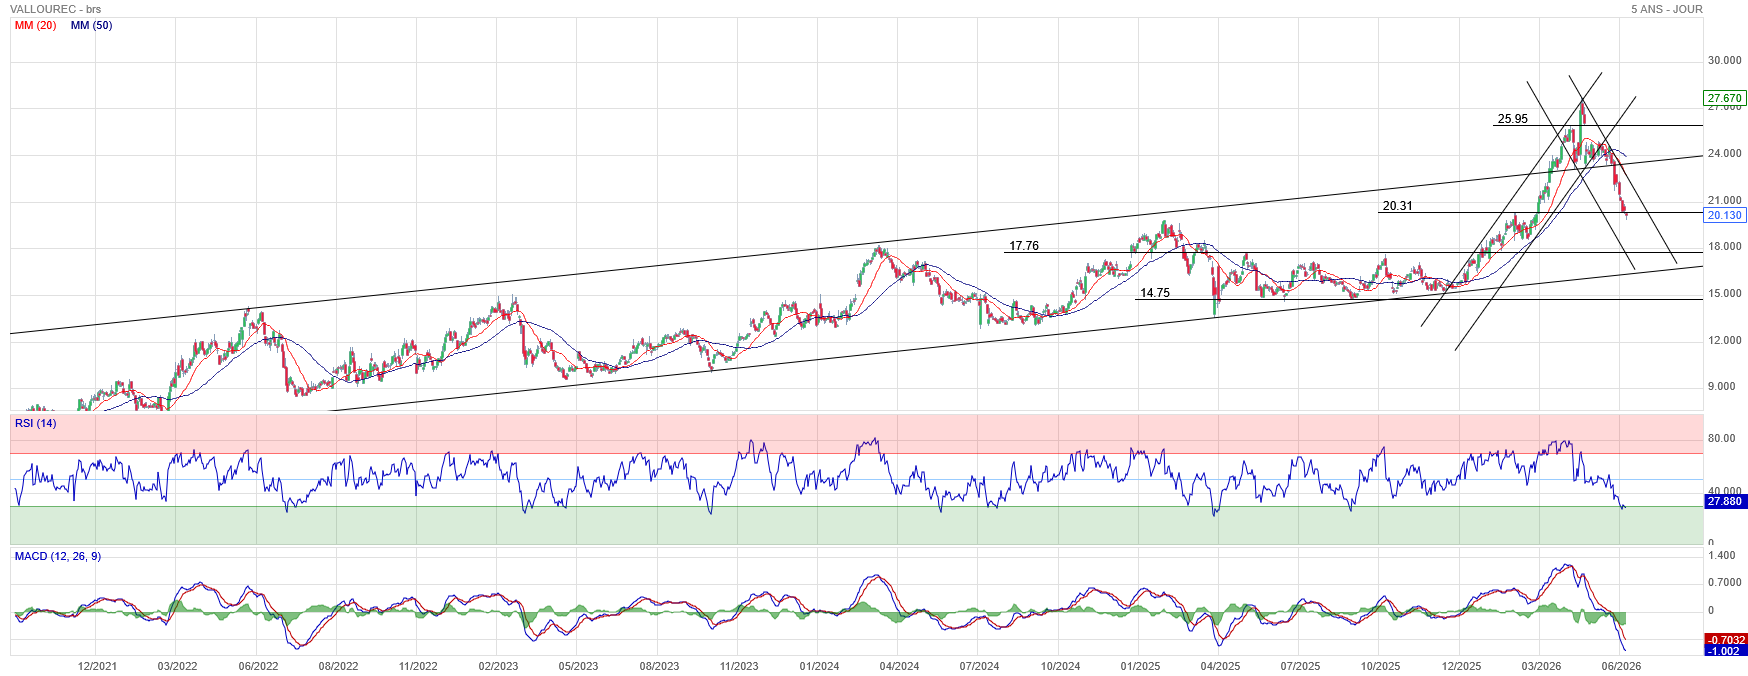Open the MACD (12, 26, 9) indicator label
Image resolution: width=1748 pixels, height=676 pixels.
(x=58, y=556)
